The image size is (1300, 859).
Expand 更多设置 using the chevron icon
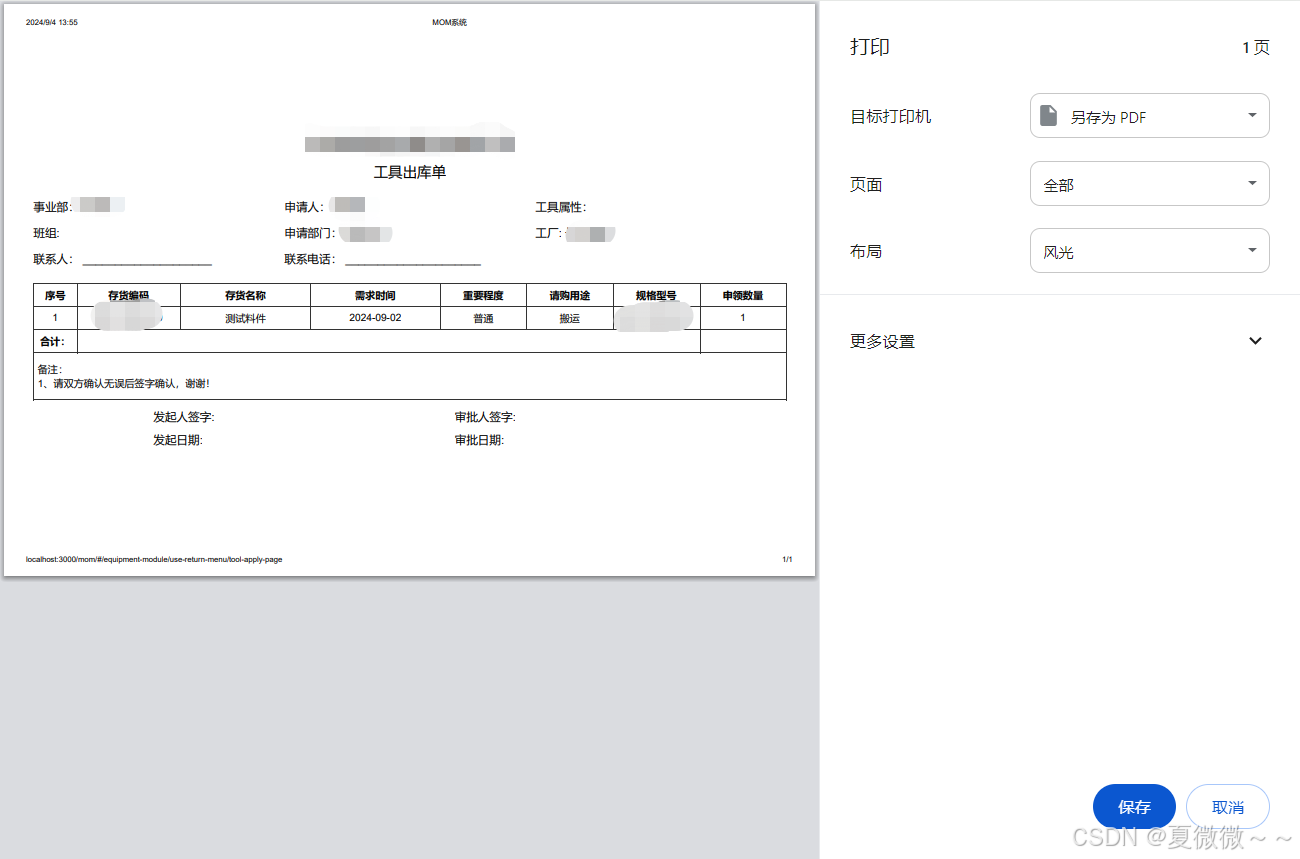click(1255, 341)
